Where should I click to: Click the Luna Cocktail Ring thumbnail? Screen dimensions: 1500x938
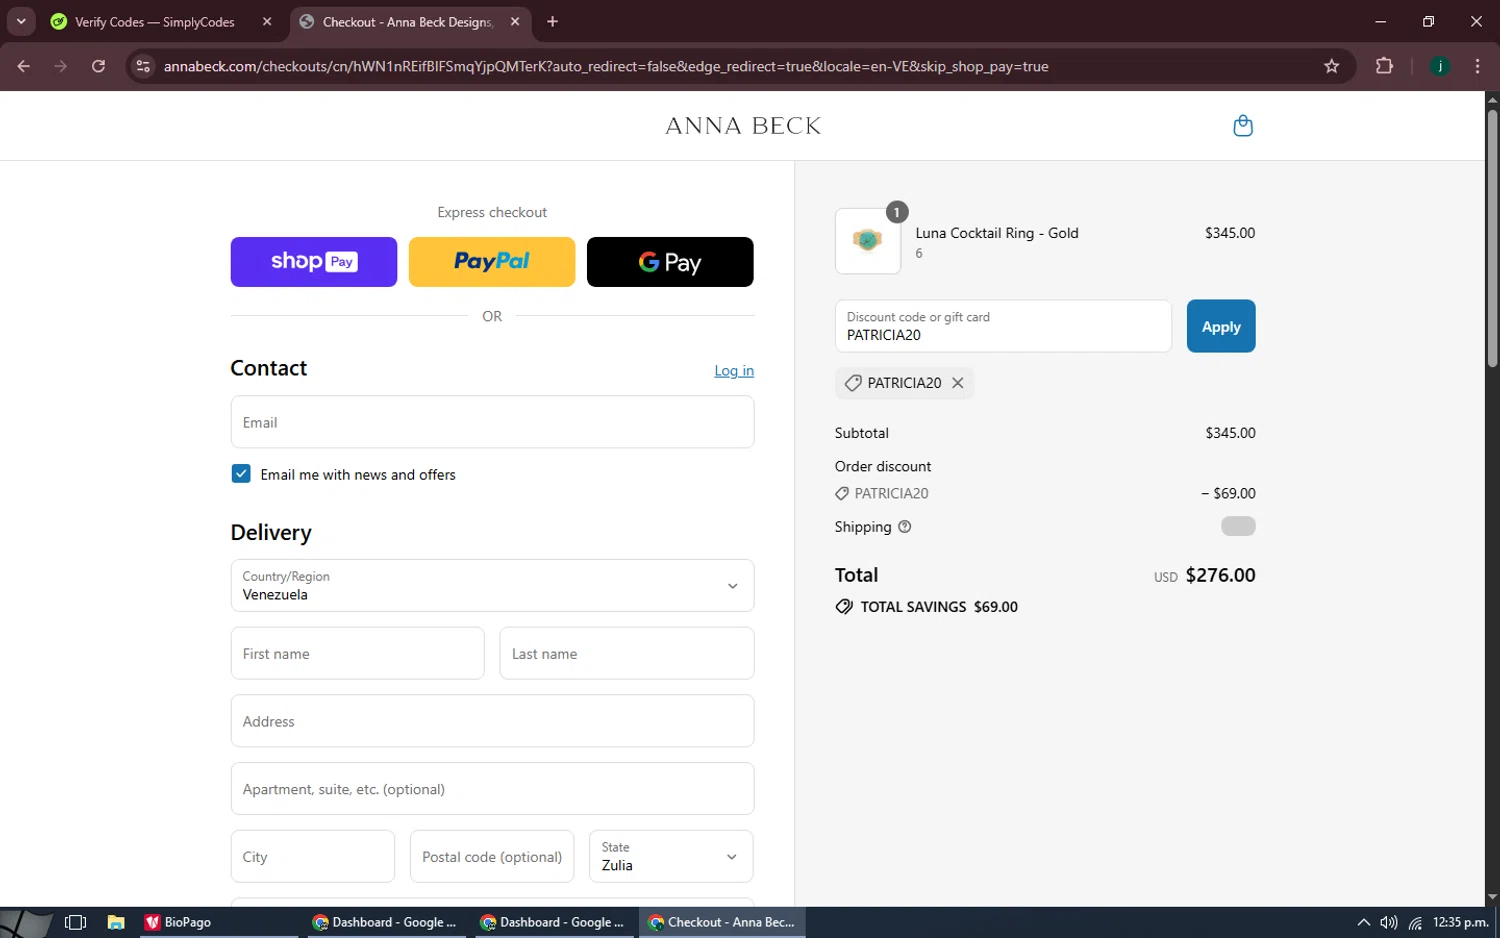click(868, 241)
